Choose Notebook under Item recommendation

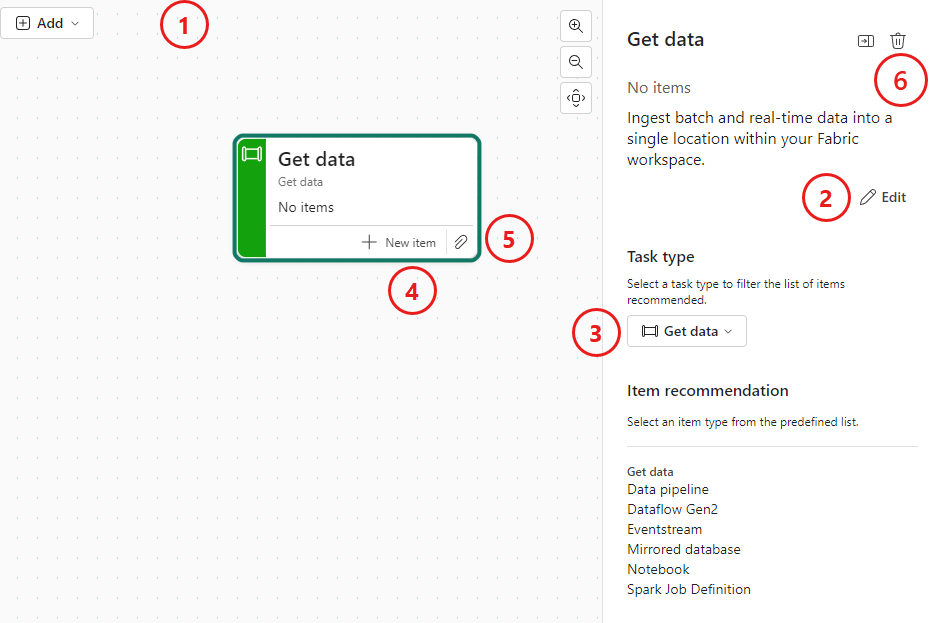tap(658, 569)
